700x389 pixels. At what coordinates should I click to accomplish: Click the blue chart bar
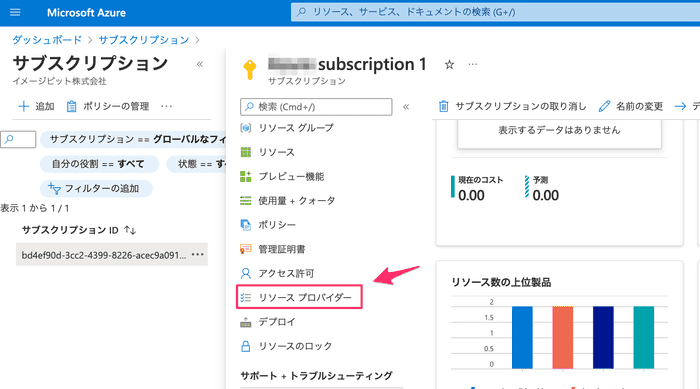(x=522, y=337)
